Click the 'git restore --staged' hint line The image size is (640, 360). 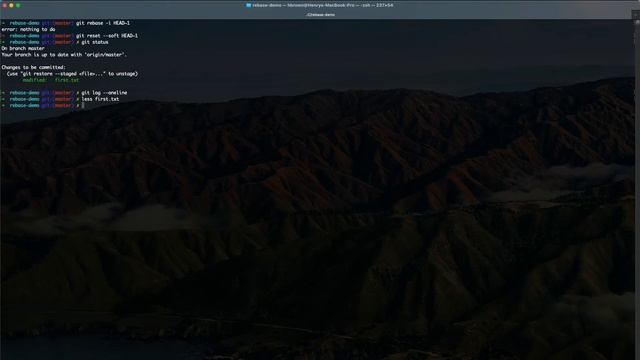[73, 74]
